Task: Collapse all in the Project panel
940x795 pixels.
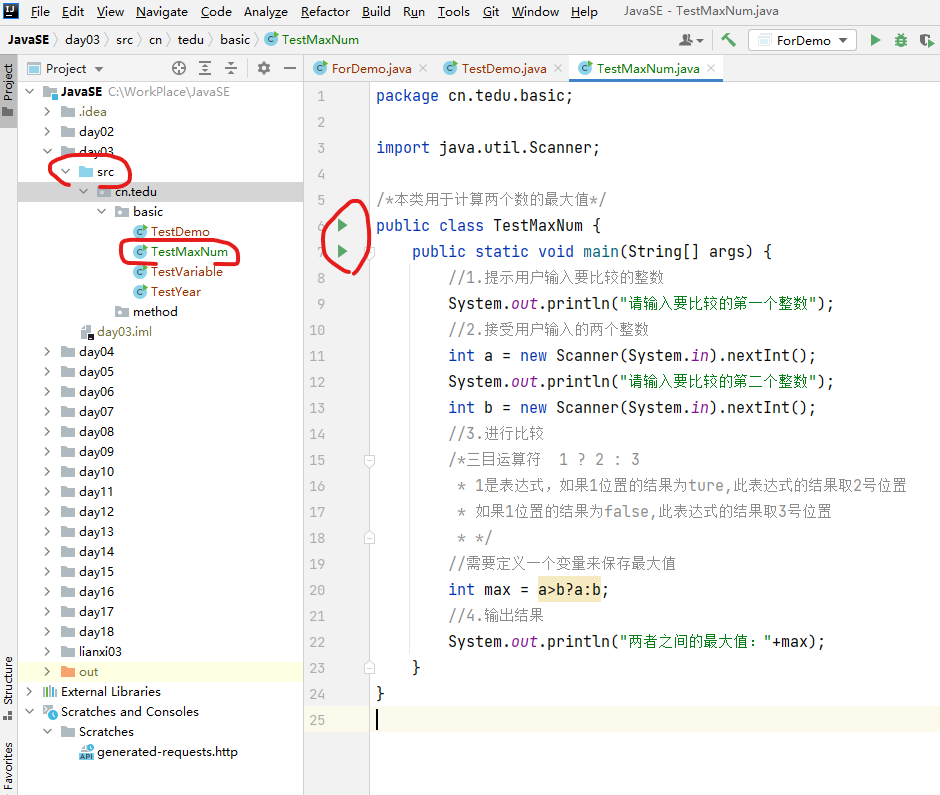Action: pos(231,68)
